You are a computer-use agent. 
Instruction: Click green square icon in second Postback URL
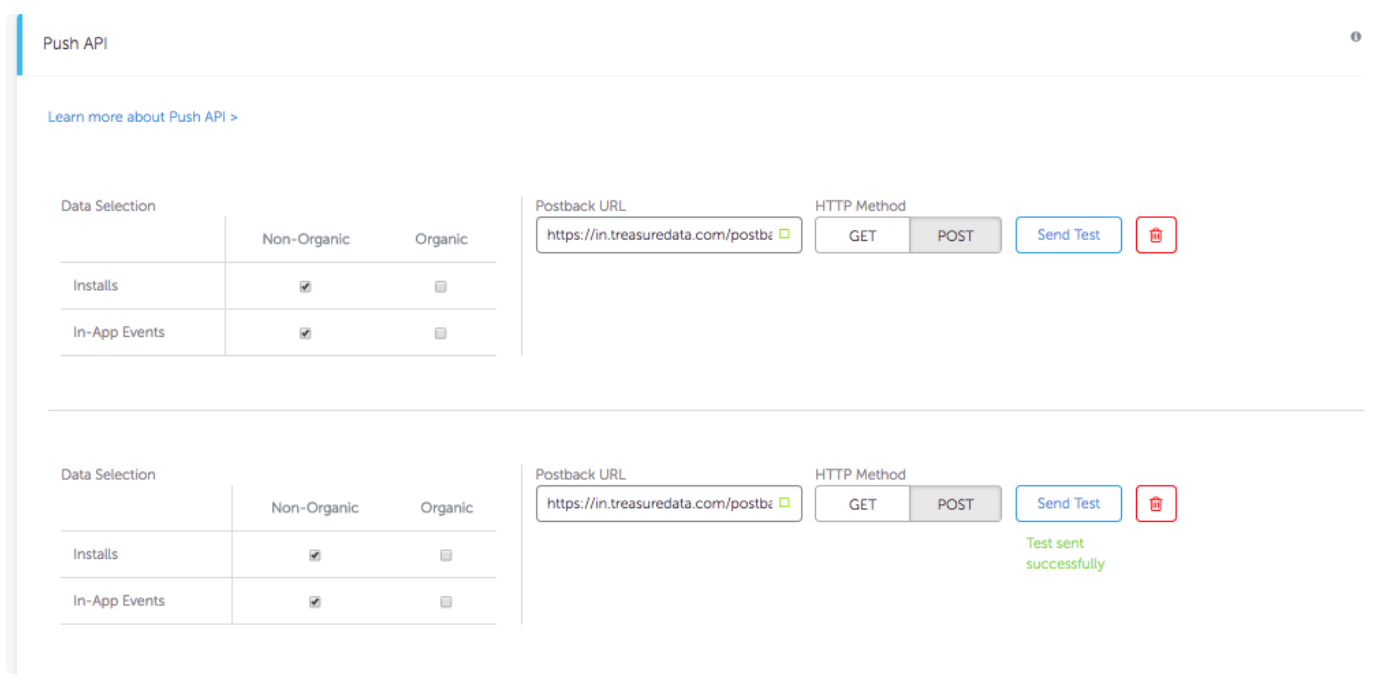tap(785, 503)
